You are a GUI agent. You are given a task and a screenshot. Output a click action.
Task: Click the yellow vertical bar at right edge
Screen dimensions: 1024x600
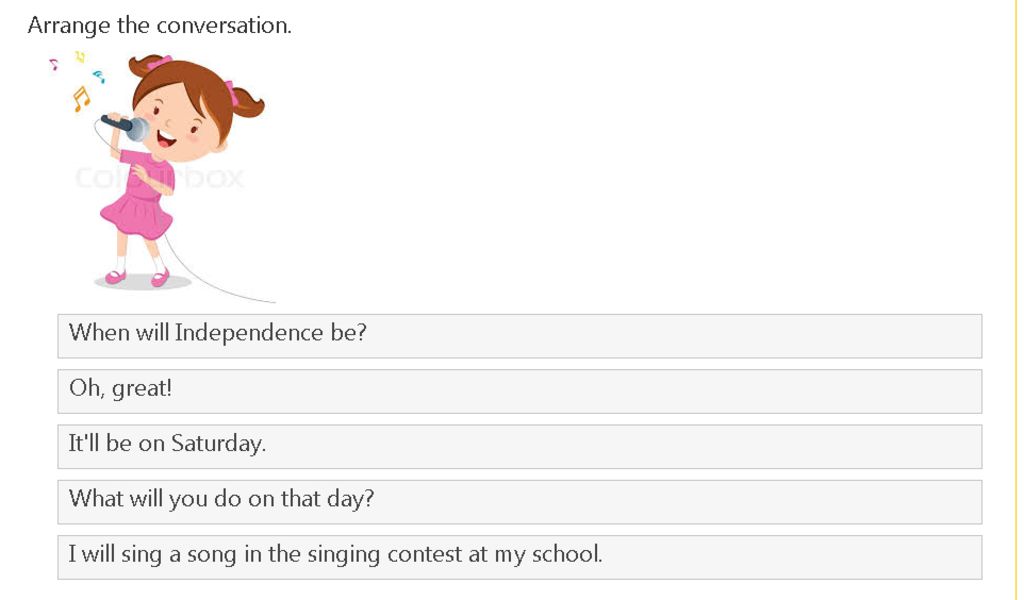coord(1016,300)
